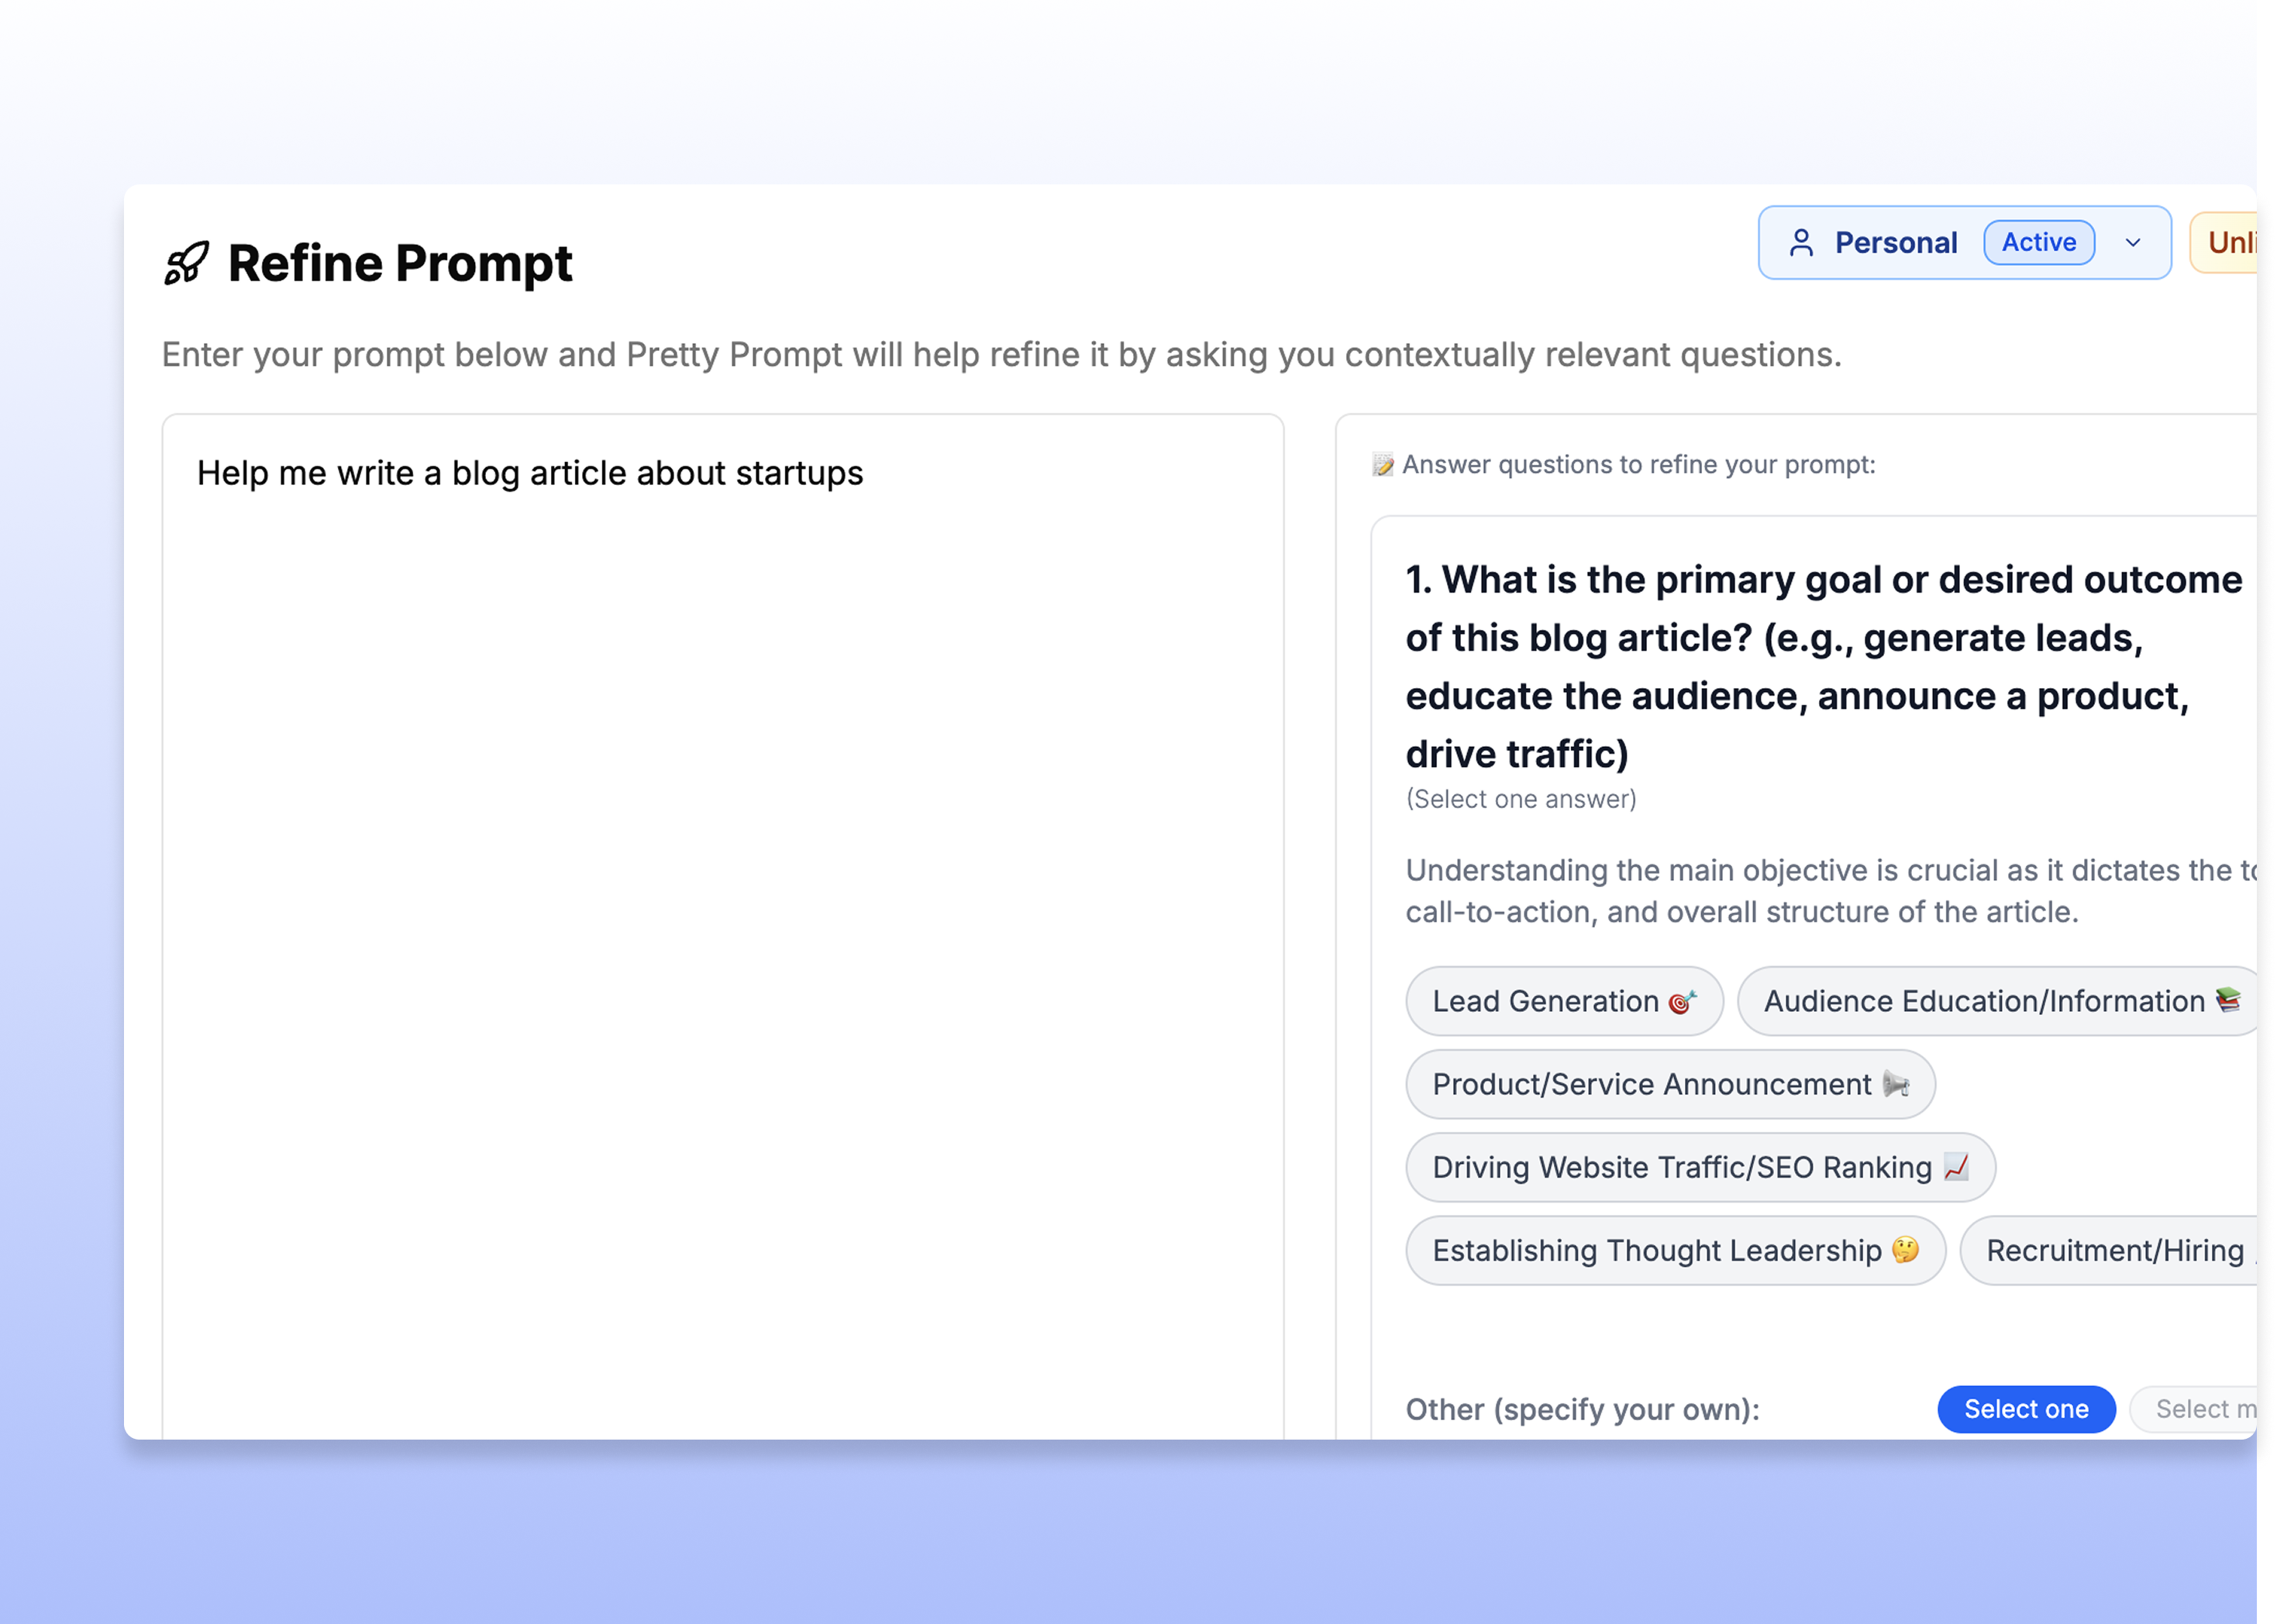Choose Audience Education/Information option
2277x1624 pixels.
pyautogui.click(x=1997, y=1001)
